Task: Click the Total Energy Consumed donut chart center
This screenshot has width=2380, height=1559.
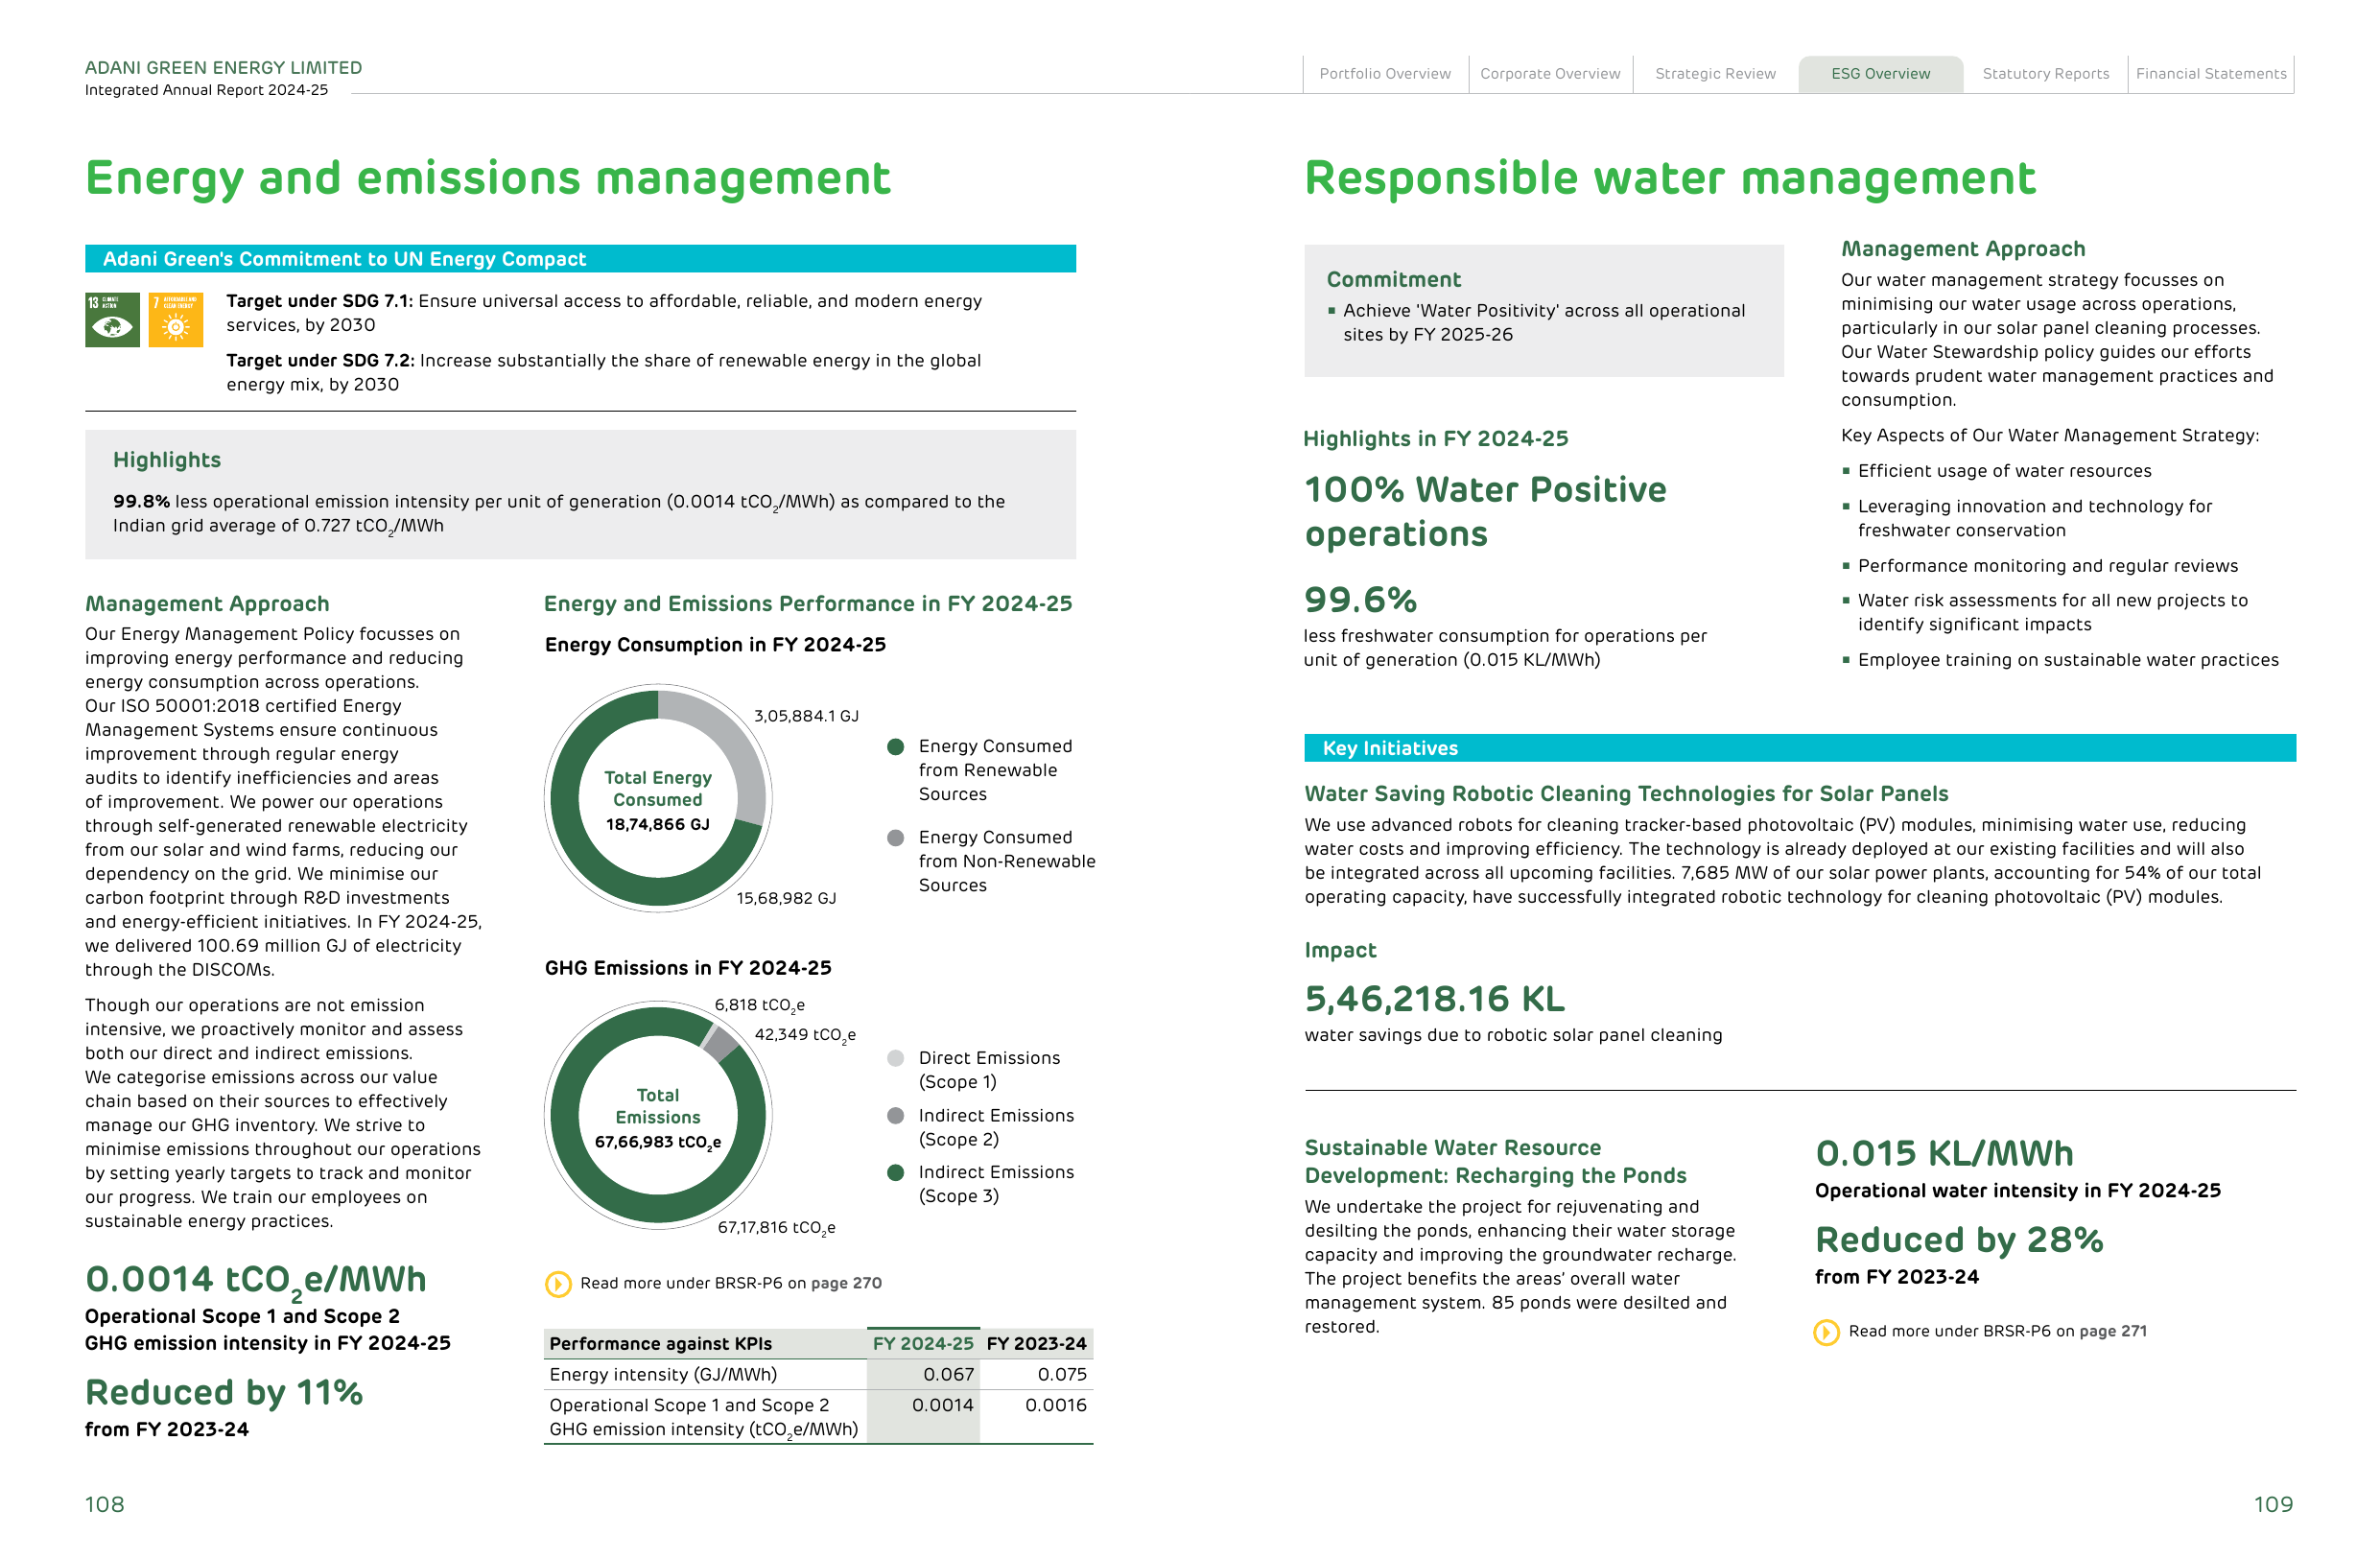Action: tap(658, 800)
